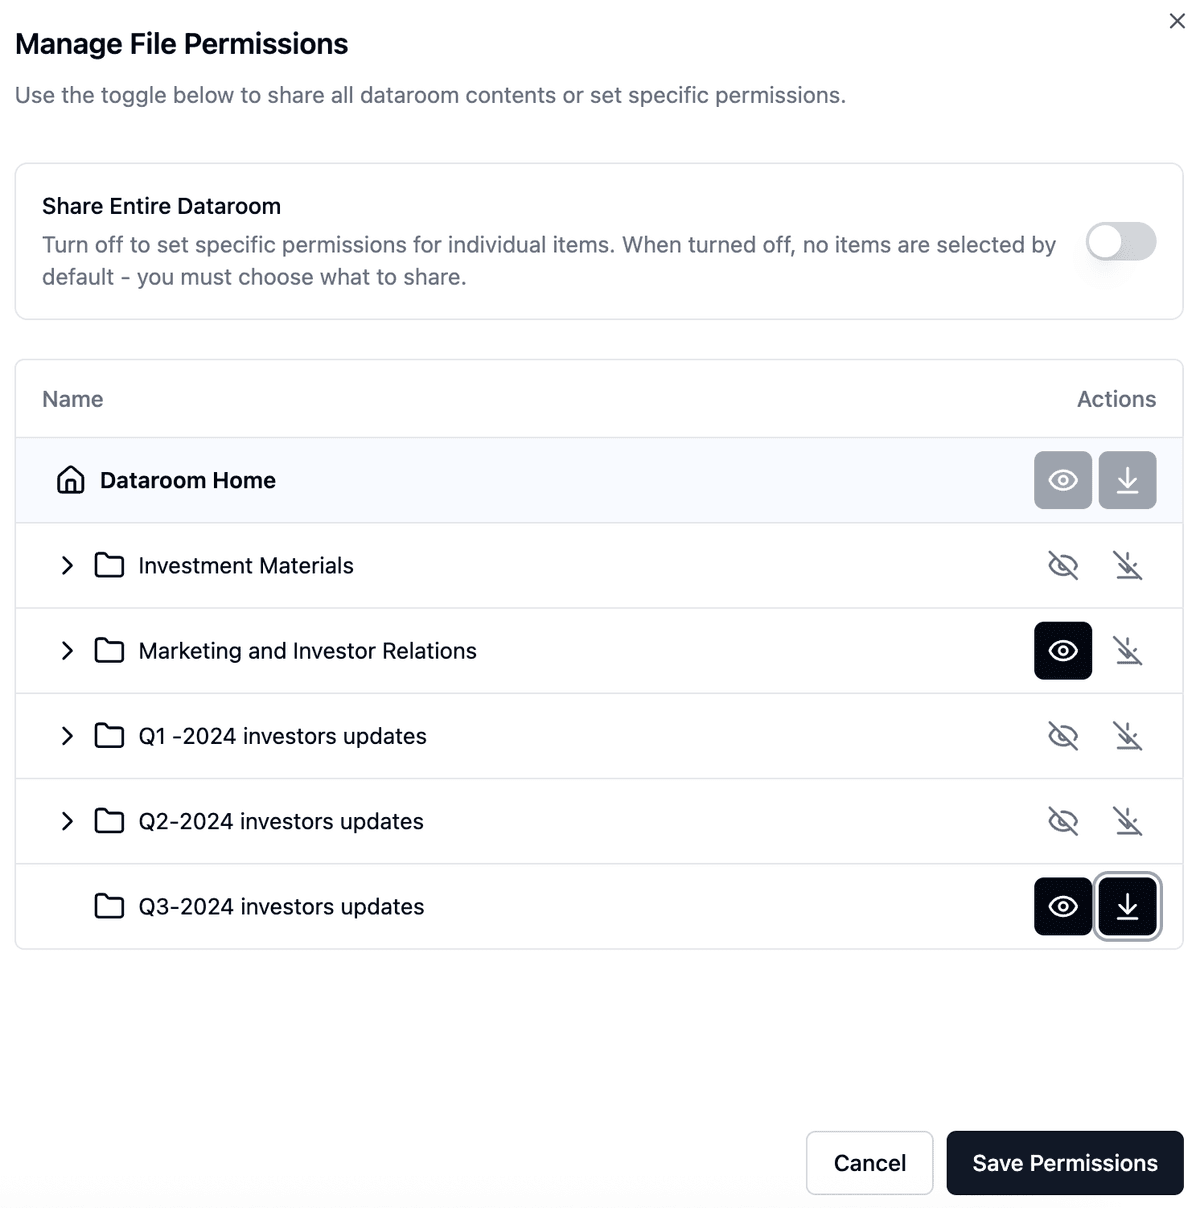Expand Marketing and Investor Relations folder
Viewport: 1200px width, 1208px height.
67,651
